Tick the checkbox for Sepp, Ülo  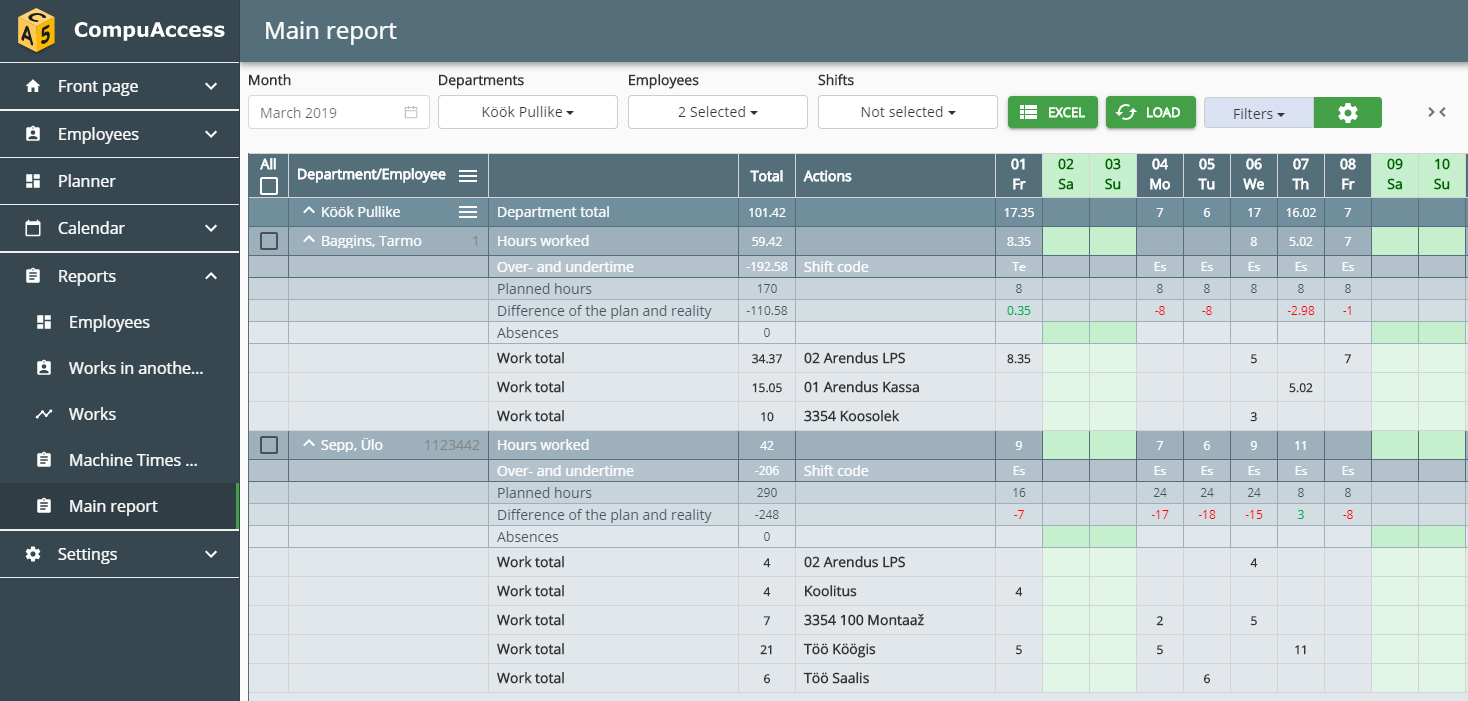click(x=268, y=445)
